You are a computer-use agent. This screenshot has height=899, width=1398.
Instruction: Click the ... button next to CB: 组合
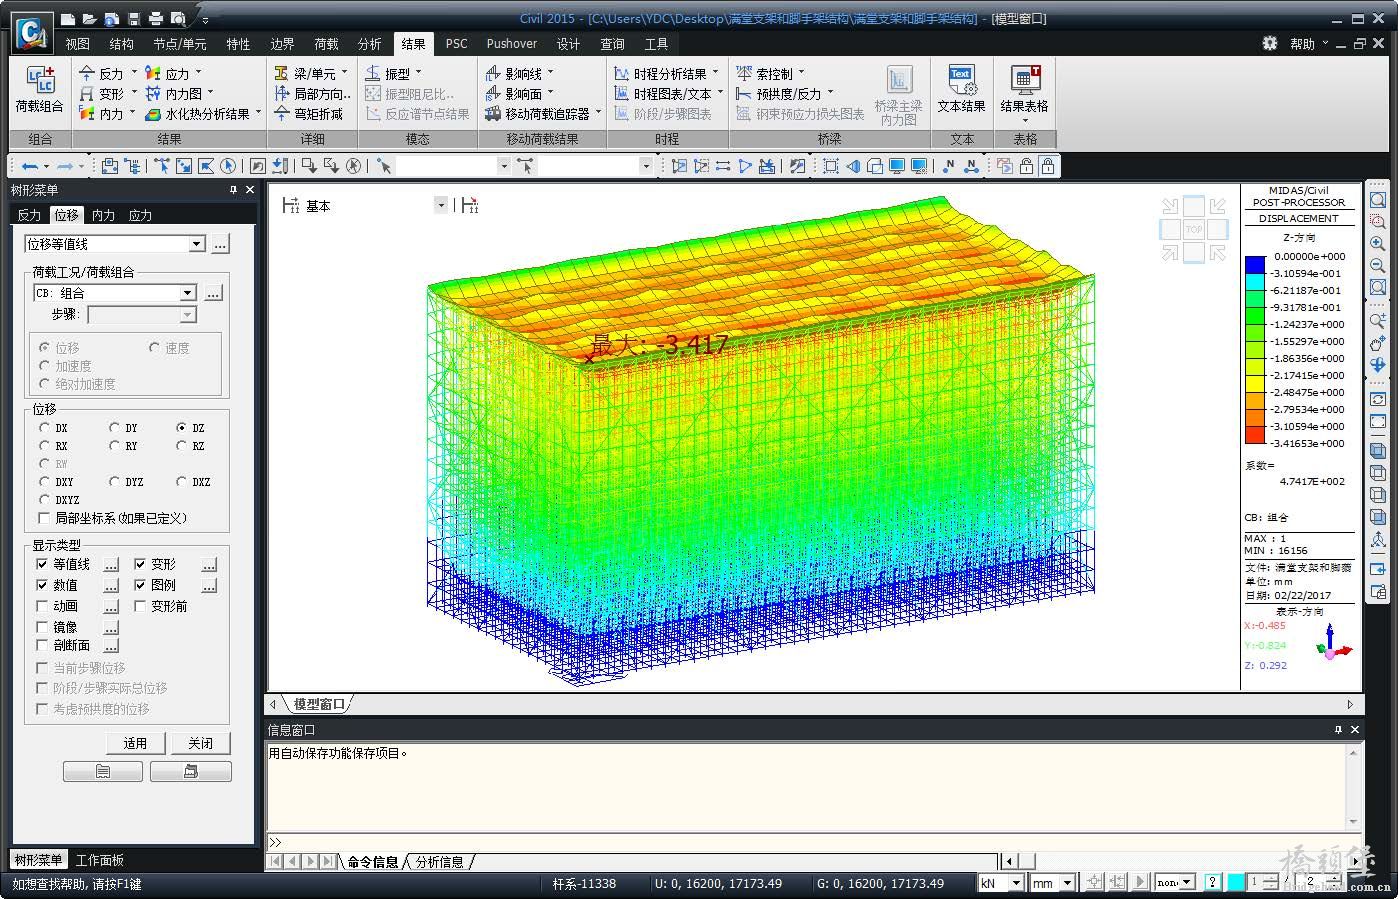[x=213, y=293]
